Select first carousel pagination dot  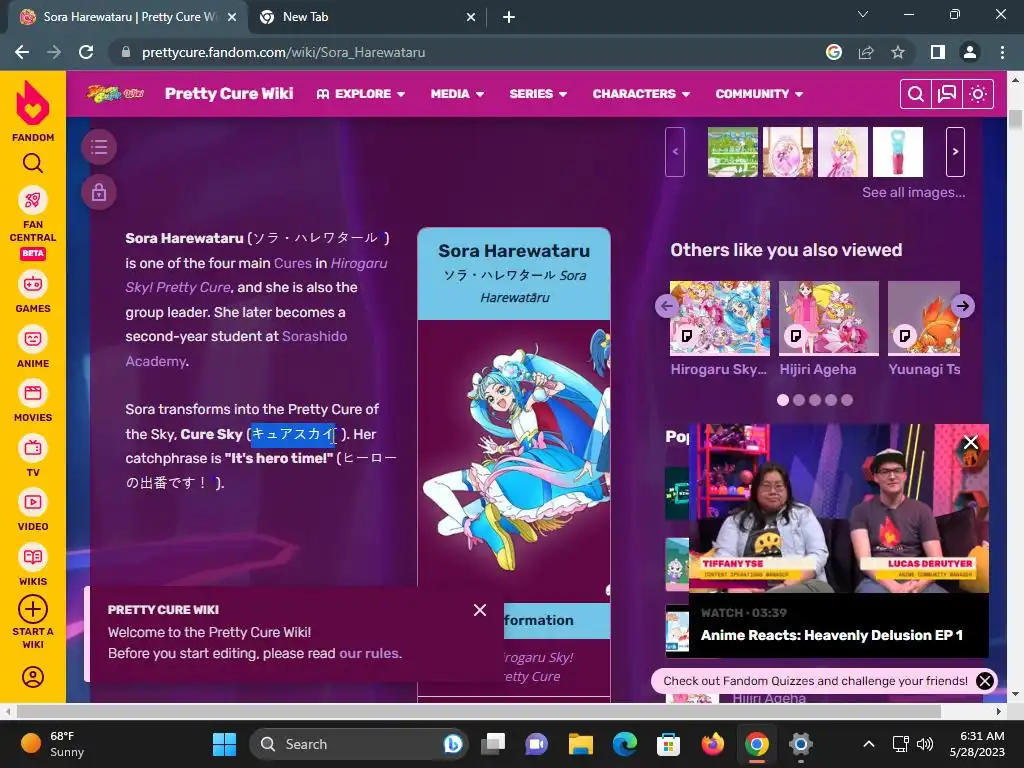click(783, 400)
